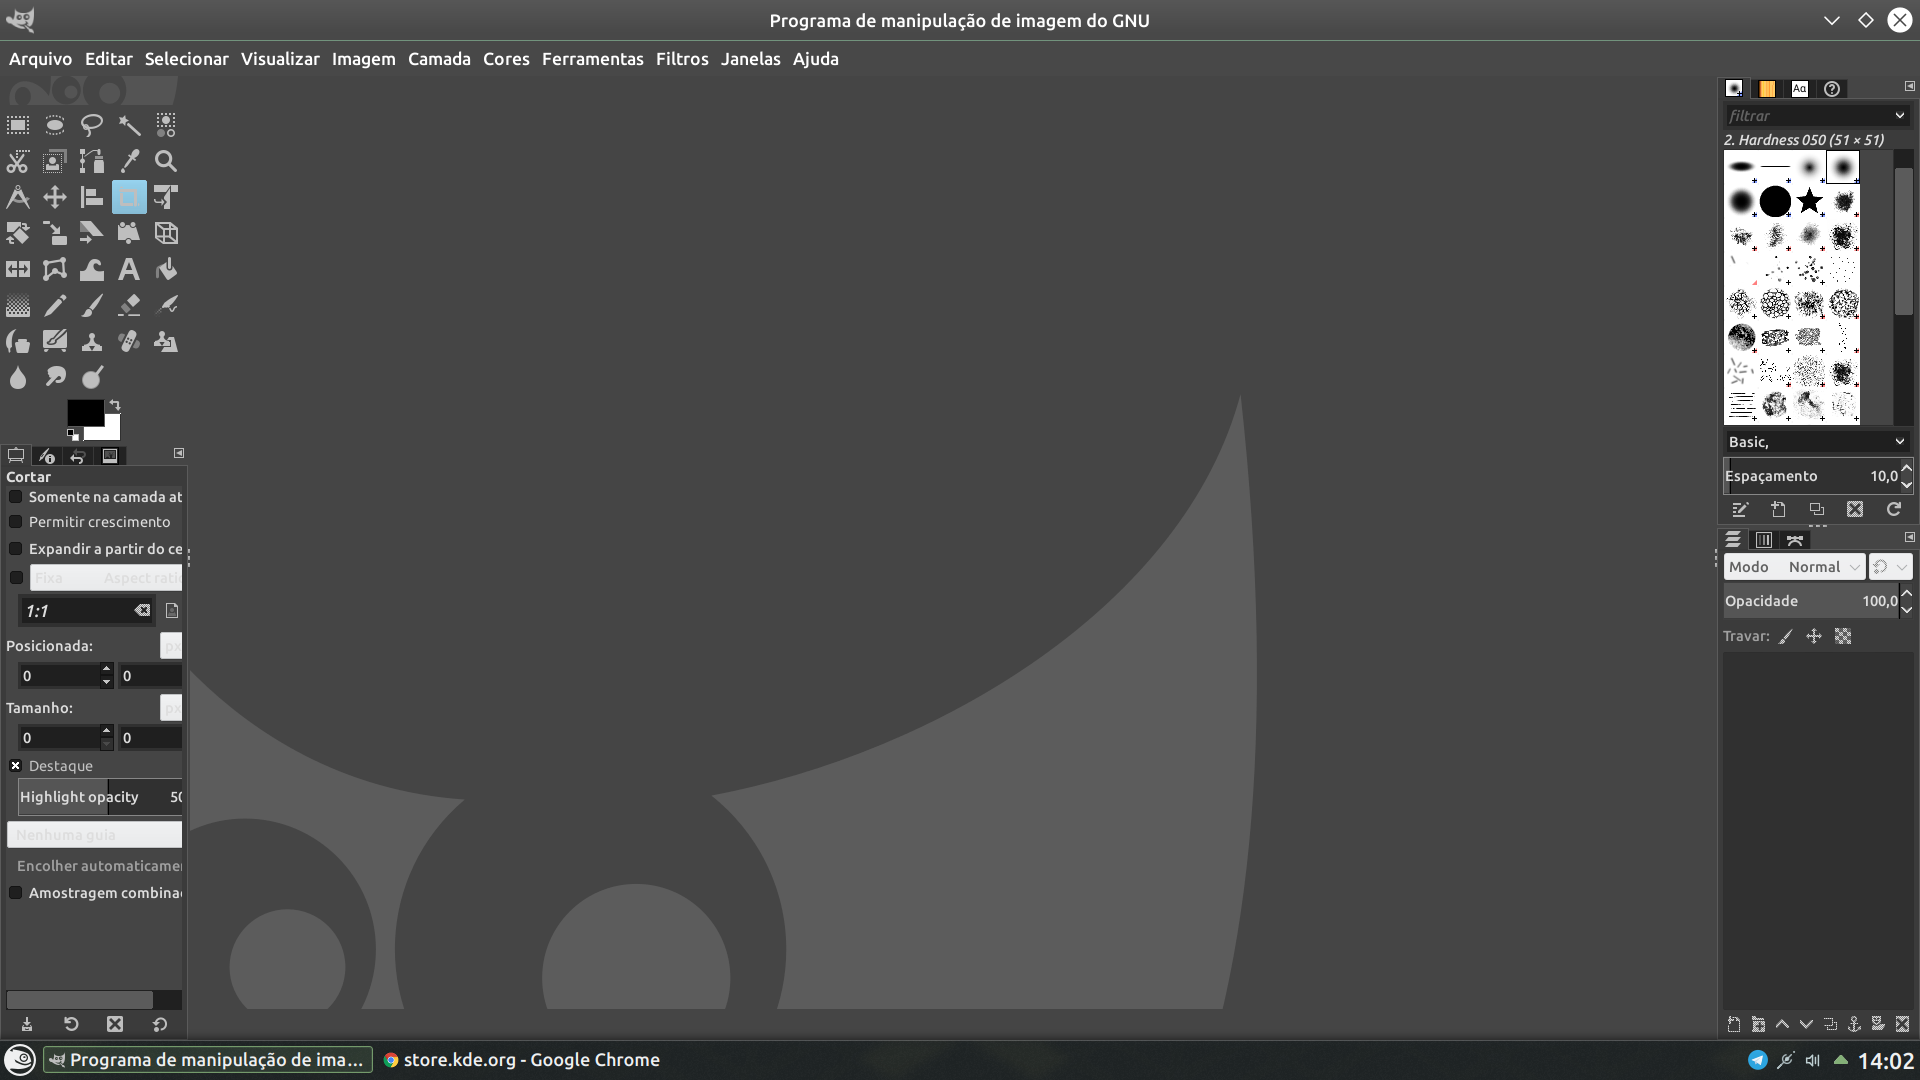This screenshot has width=1920, height=1080.
Task: Select the Blur/Sharpen droplet tool
Action: click(18, 377)
